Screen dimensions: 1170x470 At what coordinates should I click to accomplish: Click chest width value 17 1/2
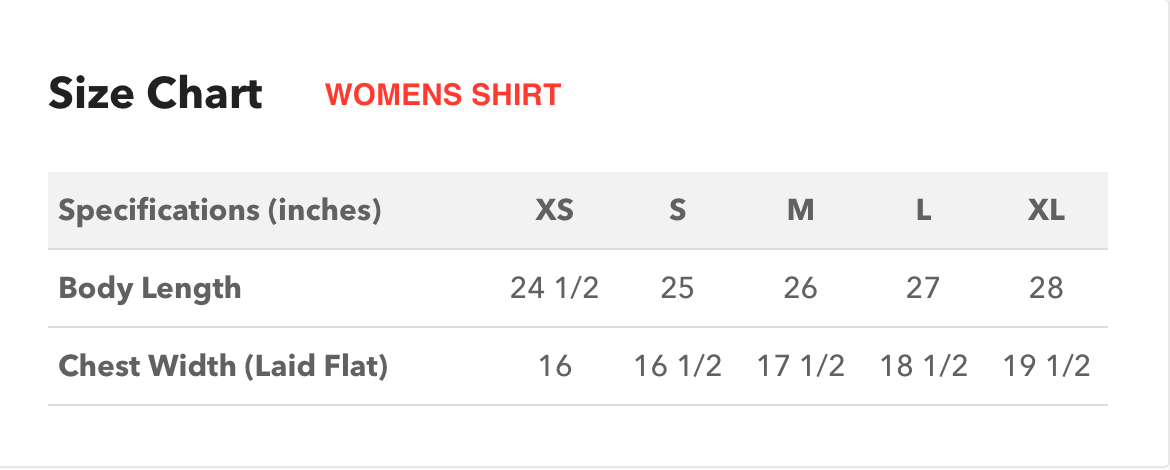[x=800, y=367]
